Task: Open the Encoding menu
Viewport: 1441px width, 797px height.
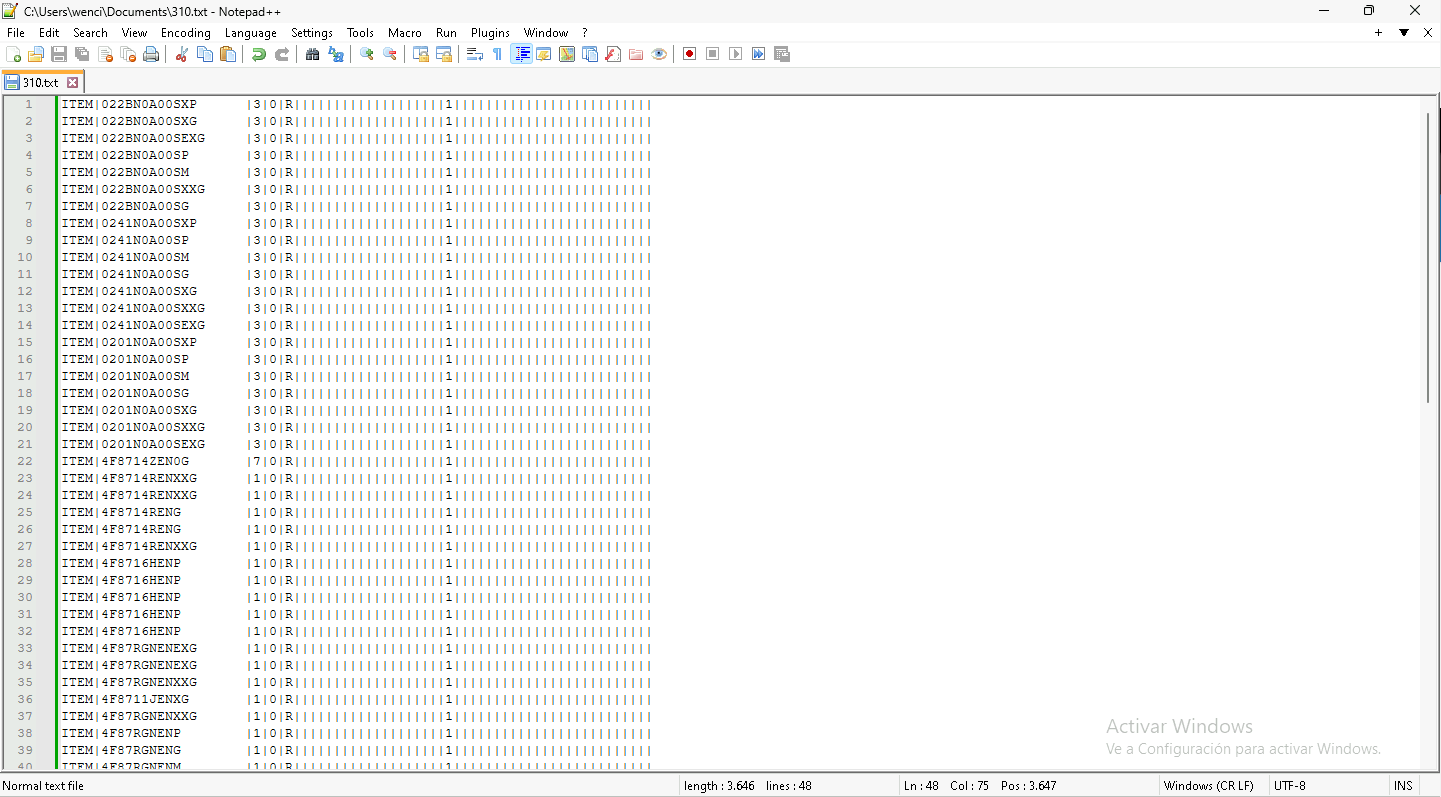Action: (186, 33)
